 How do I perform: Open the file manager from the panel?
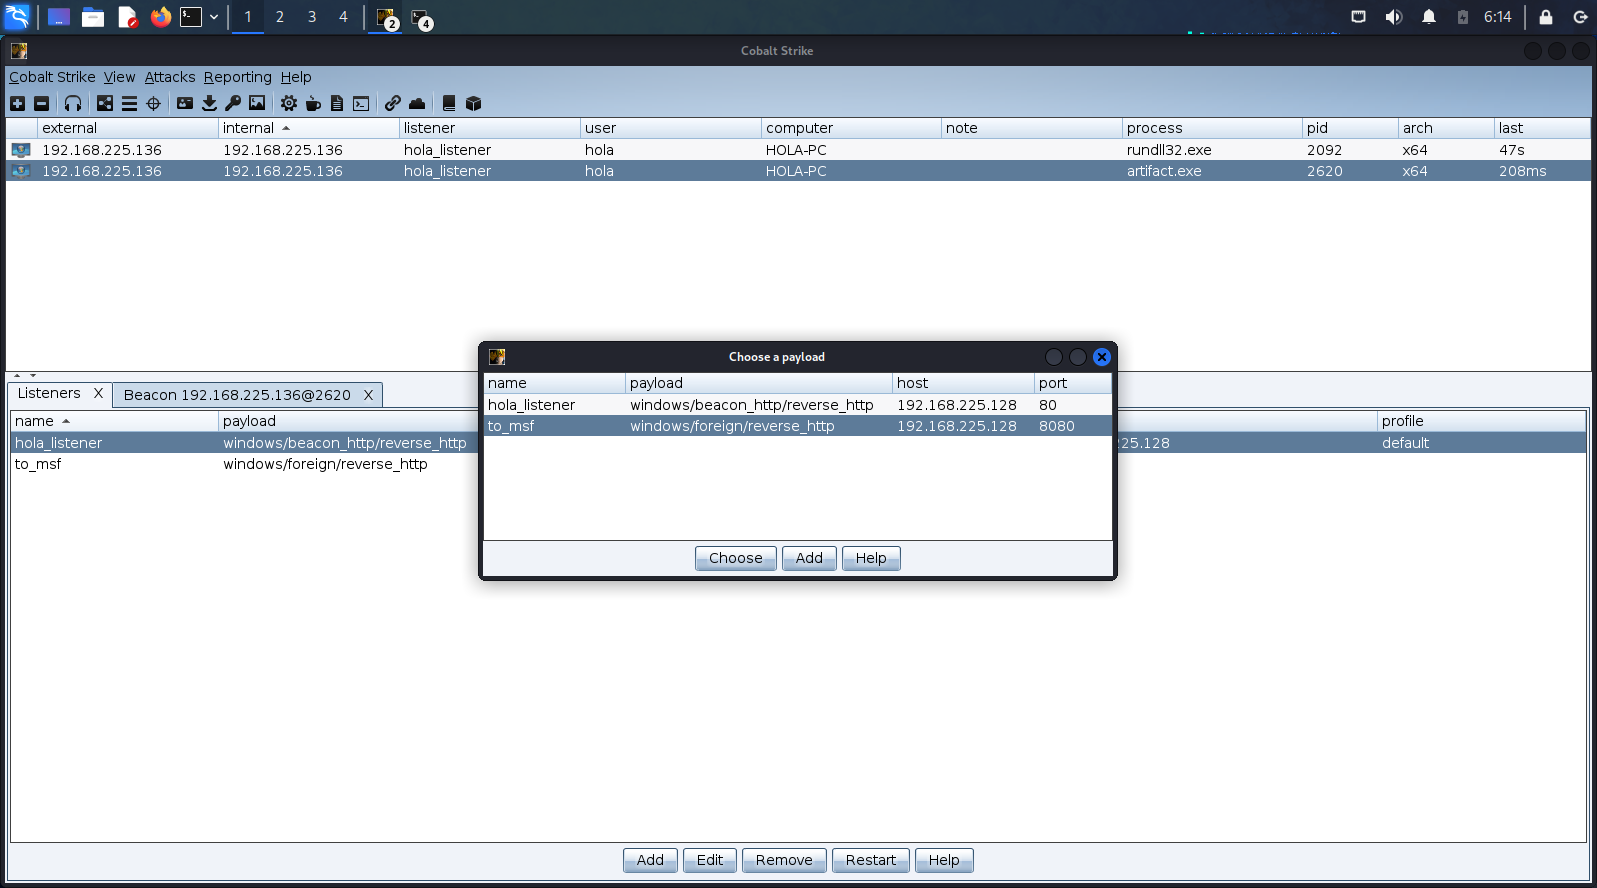(x=93, y=17)
